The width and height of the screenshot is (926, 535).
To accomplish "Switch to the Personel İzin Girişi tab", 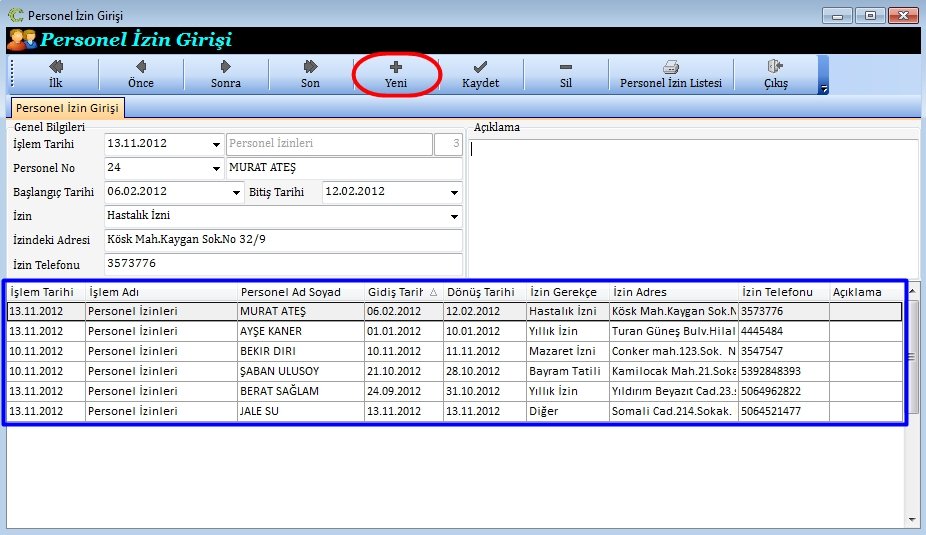I will 67,107.
